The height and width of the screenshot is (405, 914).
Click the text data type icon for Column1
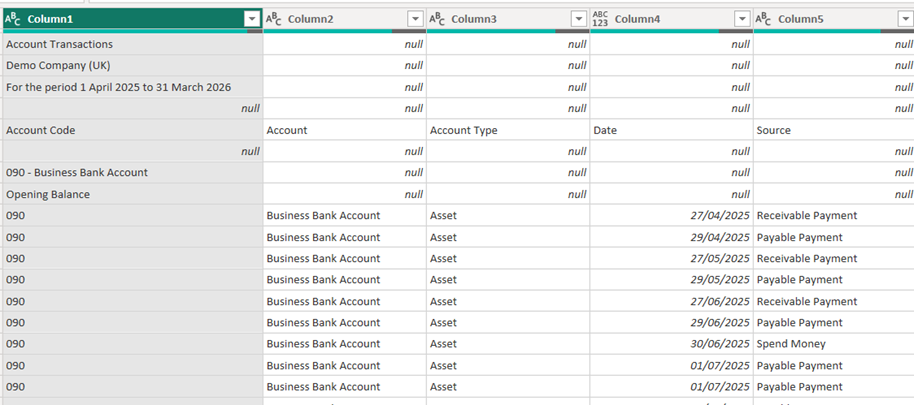click(x=14, y=19)
